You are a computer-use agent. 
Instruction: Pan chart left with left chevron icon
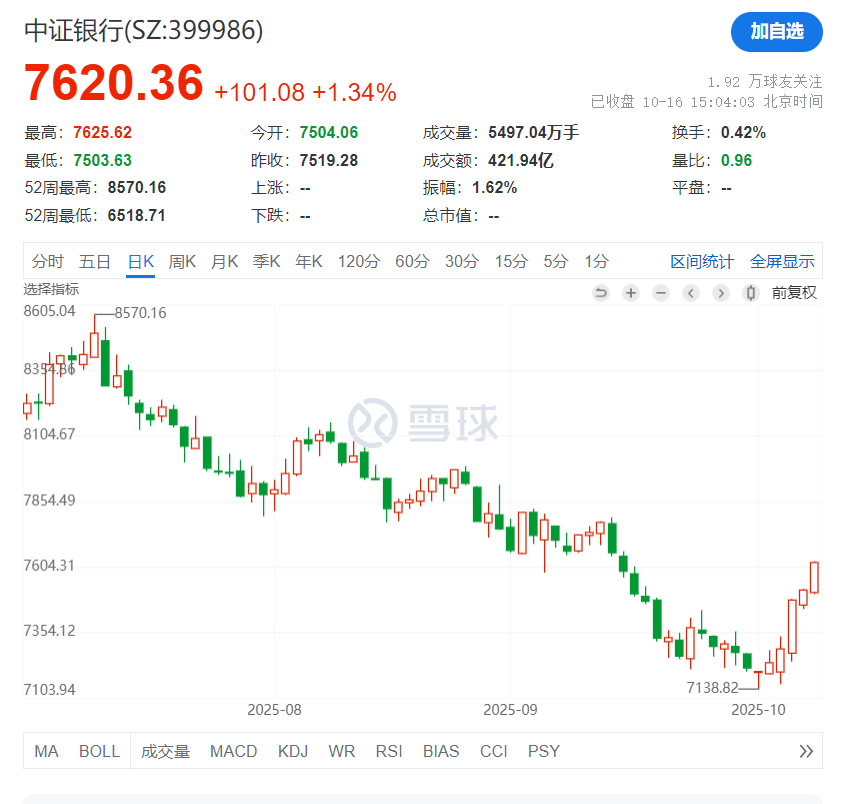(x=691, y=293)
